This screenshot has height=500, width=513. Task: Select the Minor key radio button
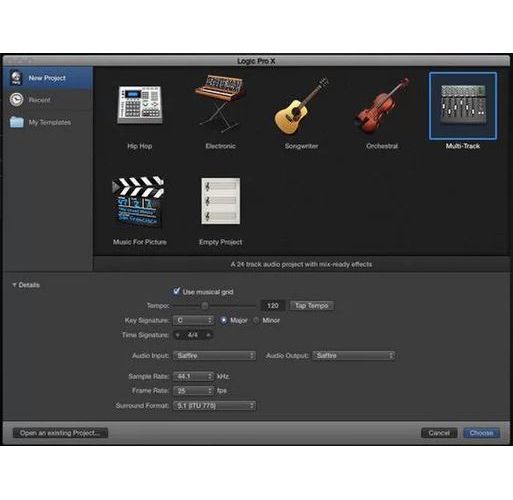click(x=256, y=320)
